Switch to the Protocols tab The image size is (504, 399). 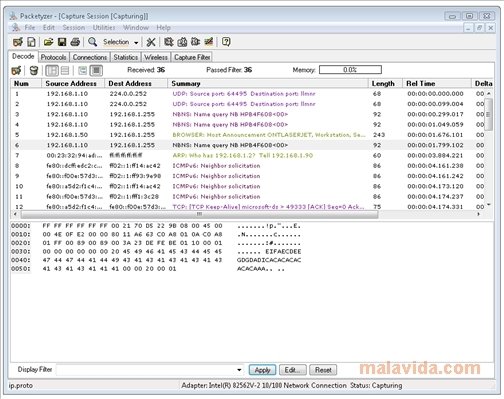53,57
